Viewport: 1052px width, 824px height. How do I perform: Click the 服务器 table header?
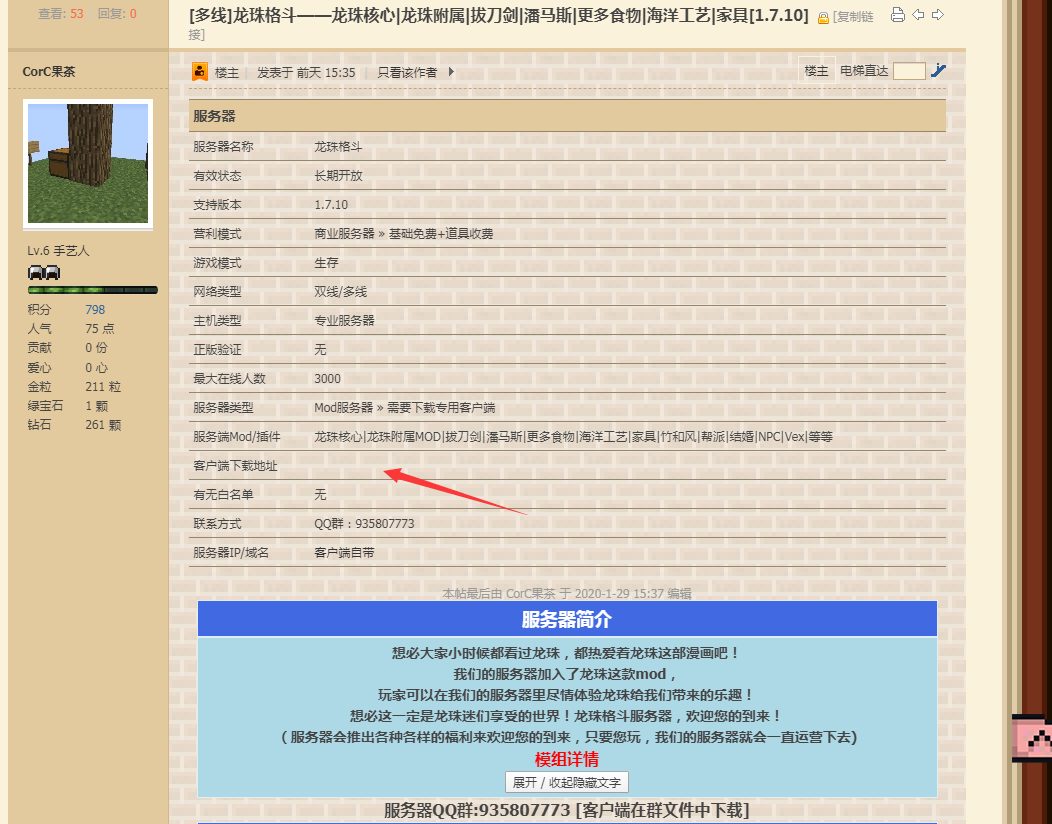tap(567, 115)
